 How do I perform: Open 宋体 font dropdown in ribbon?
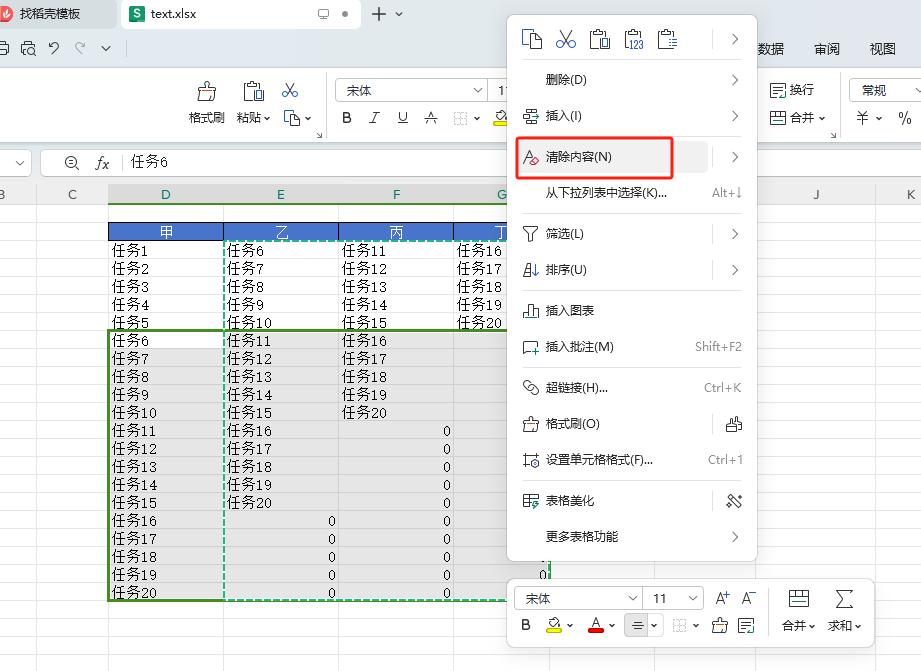point(478,90)
